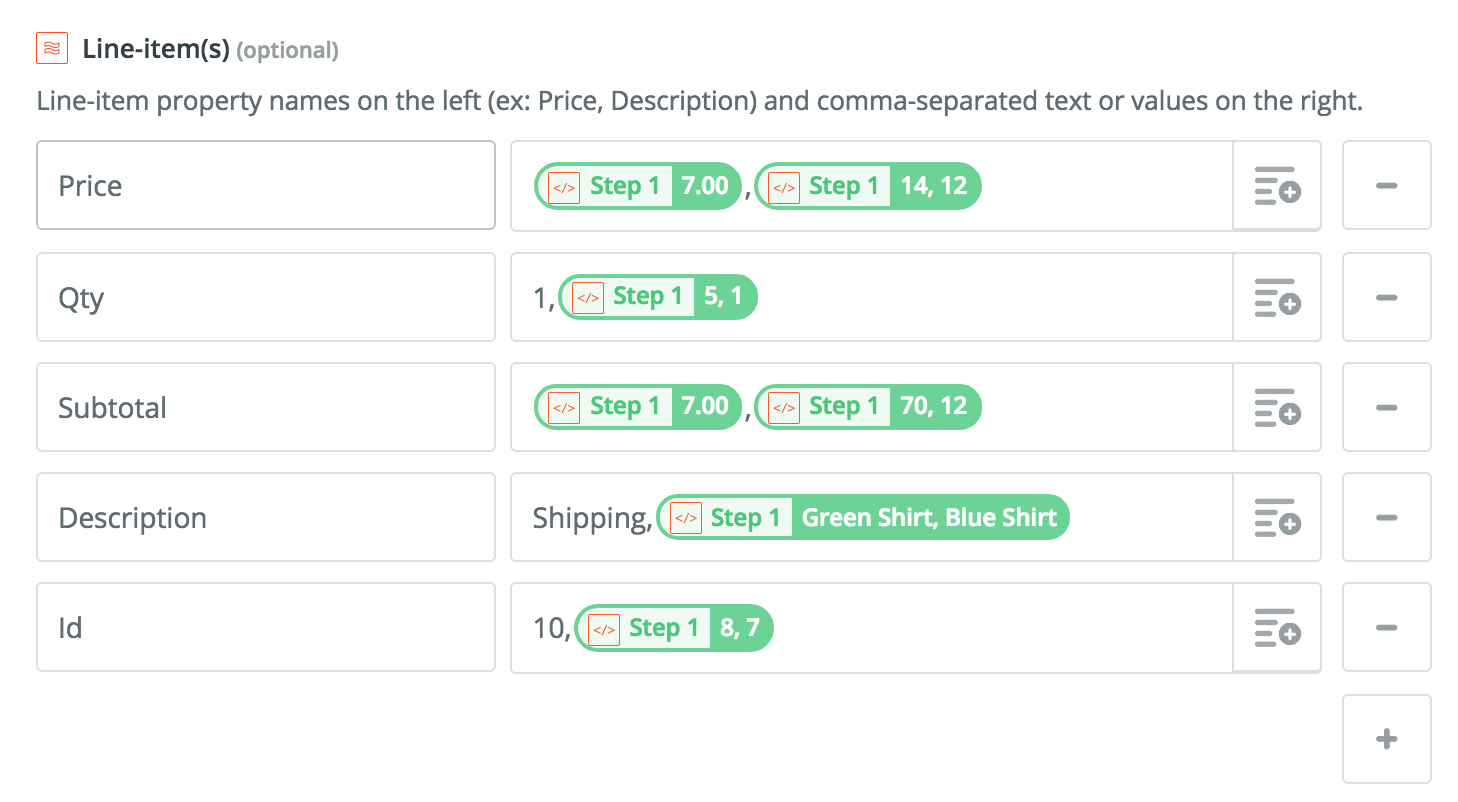The image size is (1458, 802).
Task: Click the insert-field icon in Price row
Action: [1277, 186]
